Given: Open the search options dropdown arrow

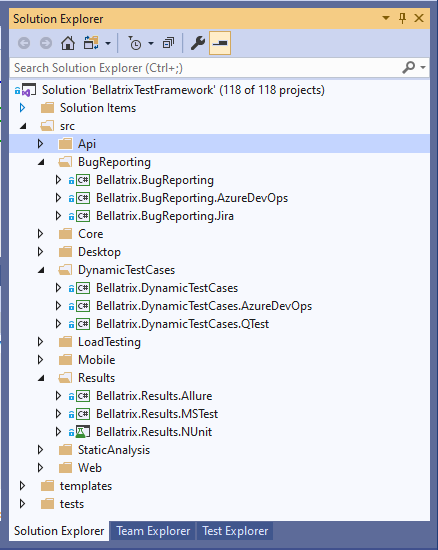Looking at the screenshot, I should [x=423, y=67].
